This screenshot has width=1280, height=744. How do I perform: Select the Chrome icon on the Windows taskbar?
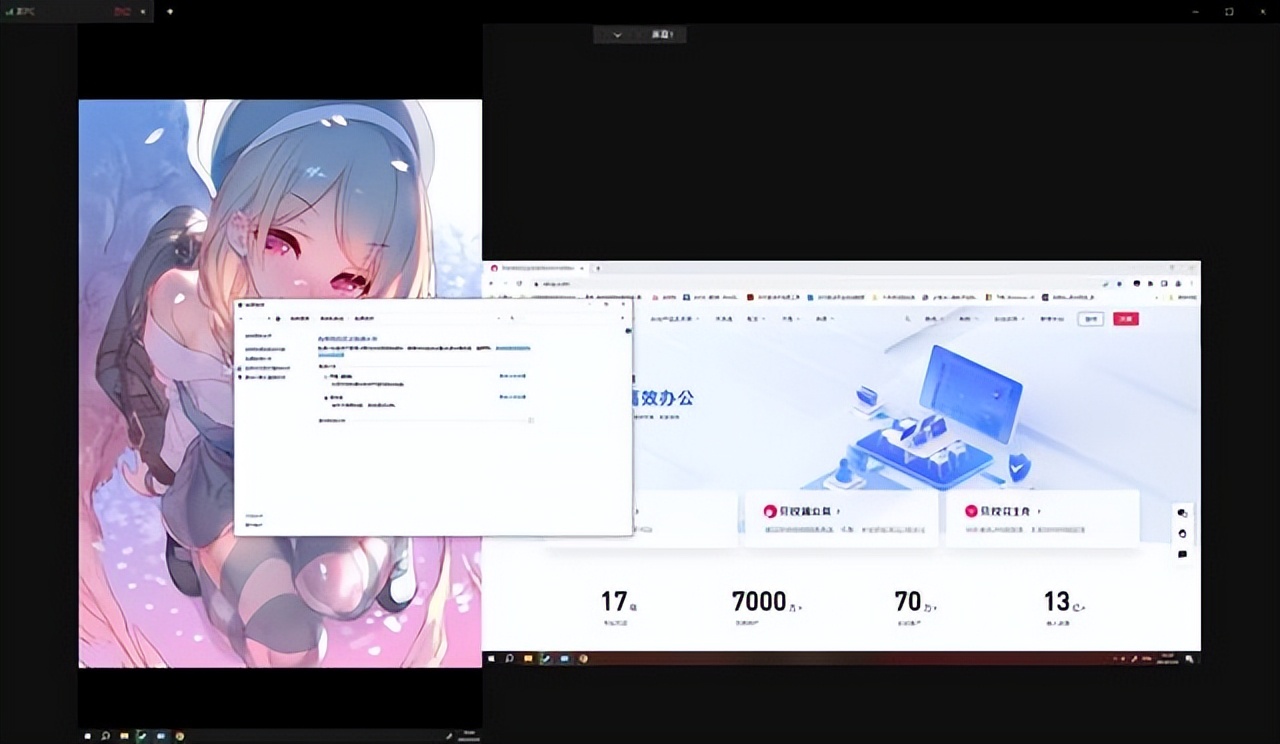tap(584, 659)
